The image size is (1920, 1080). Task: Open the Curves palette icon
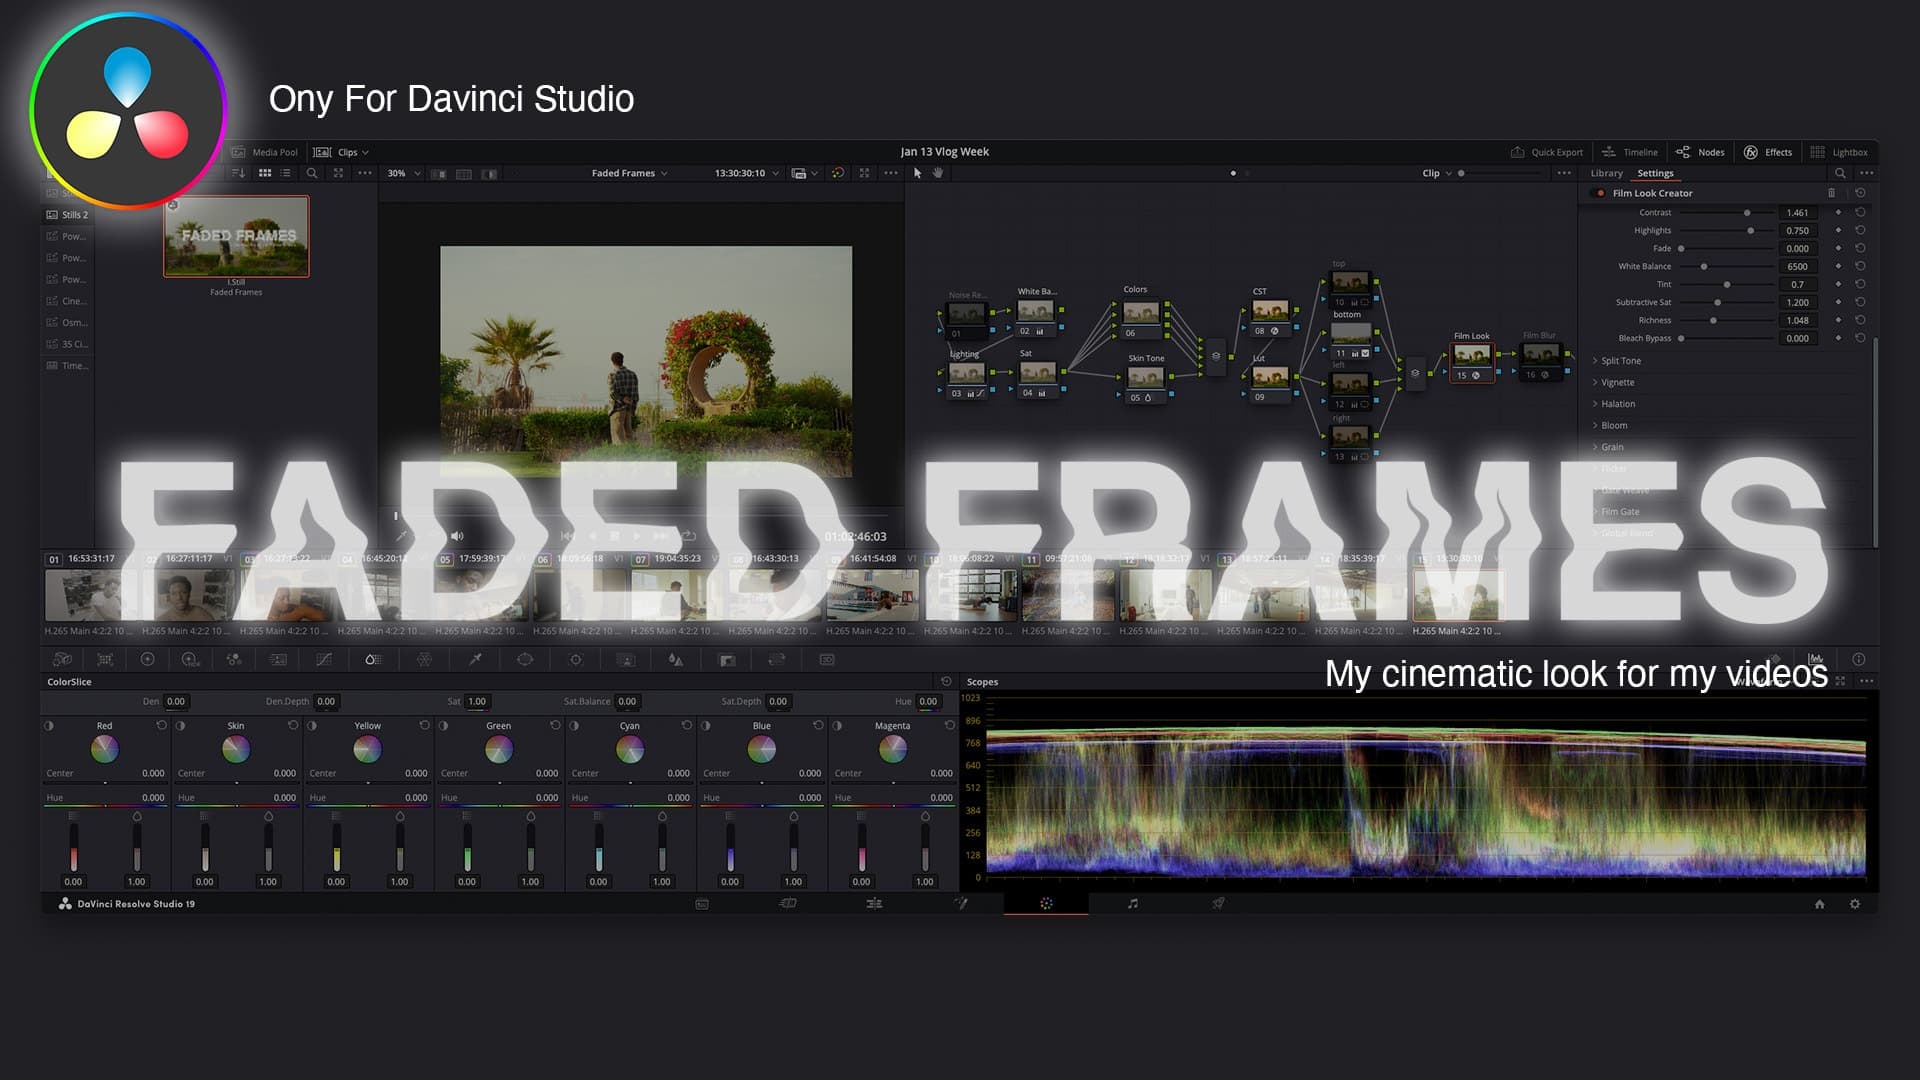point(324,659)
